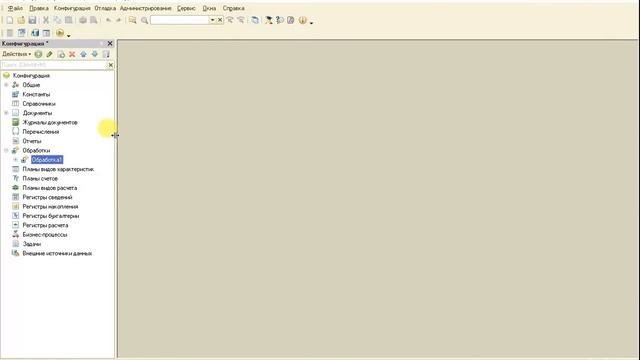640x360 pixels.
Task: Open the Действия dropdown menu
Action: coord(17,54)
